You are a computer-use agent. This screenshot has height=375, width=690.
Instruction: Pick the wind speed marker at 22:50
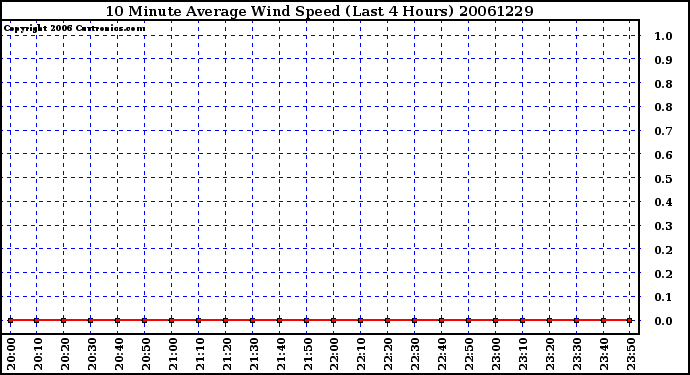tap(468, 320)
